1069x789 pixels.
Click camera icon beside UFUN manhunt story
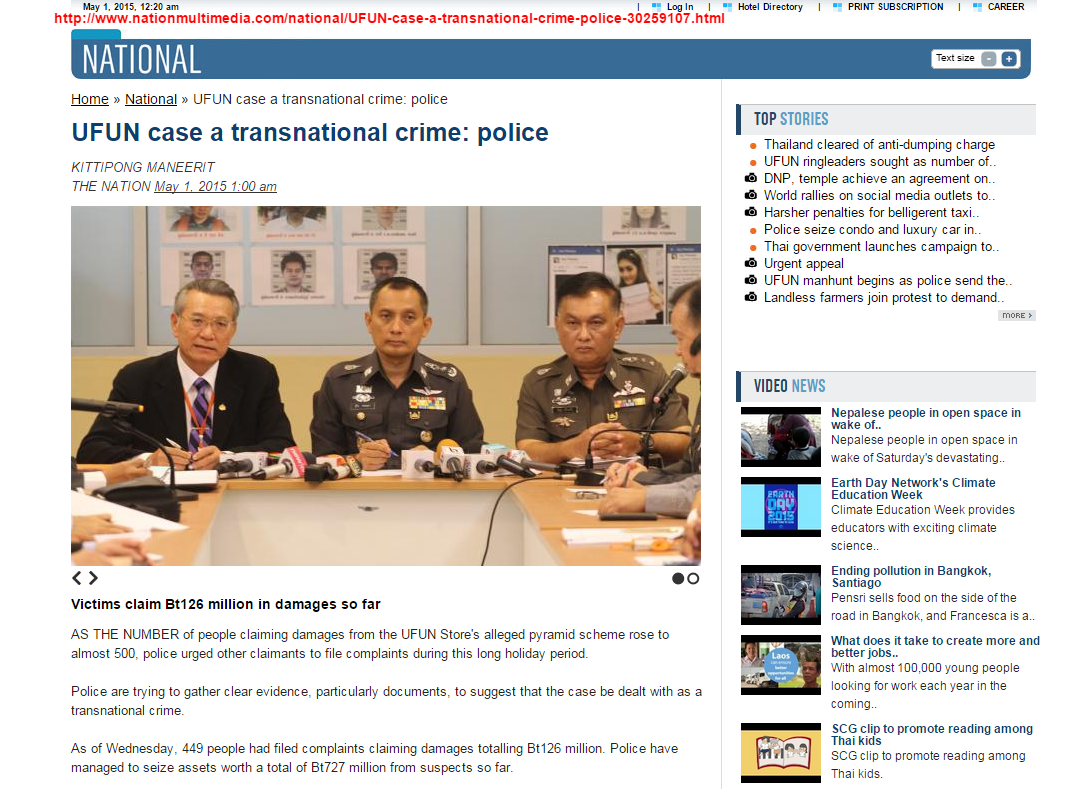(751, 280)
